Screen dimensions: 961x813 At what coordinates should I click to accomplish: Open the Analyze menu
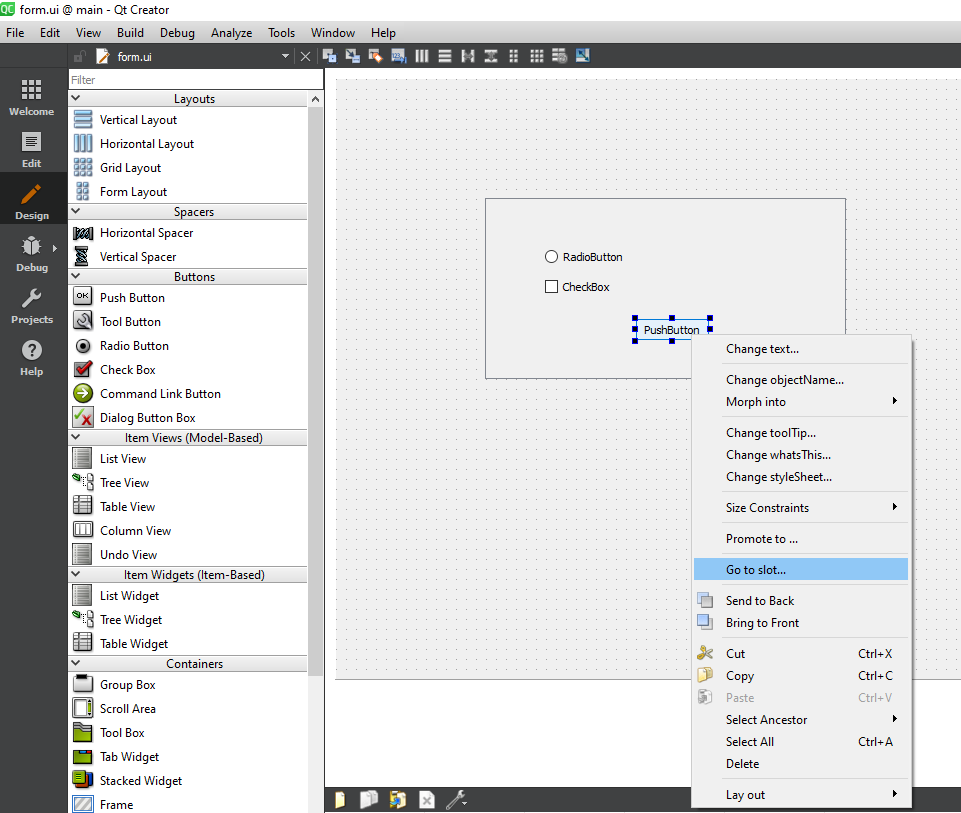231,33
